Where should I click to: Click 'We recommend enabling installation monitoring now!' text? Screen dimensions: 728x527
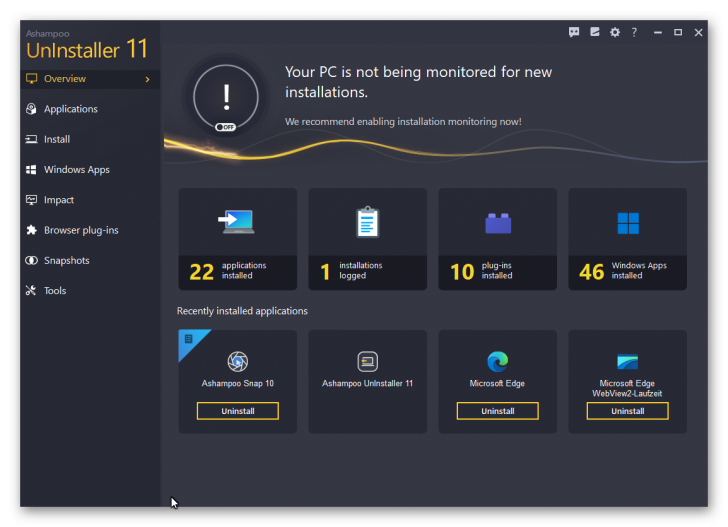[403, 122]
